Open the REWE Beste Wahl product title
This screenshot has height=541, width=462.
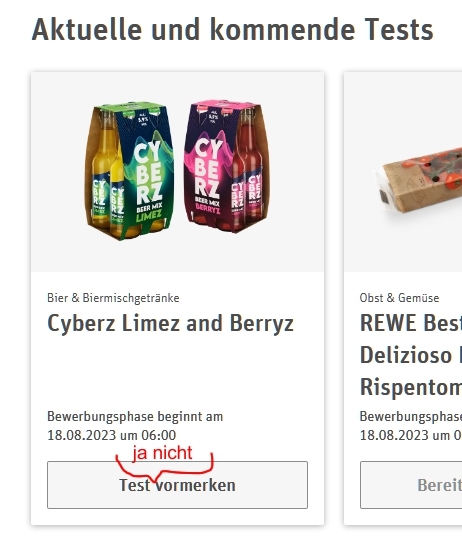411,355
